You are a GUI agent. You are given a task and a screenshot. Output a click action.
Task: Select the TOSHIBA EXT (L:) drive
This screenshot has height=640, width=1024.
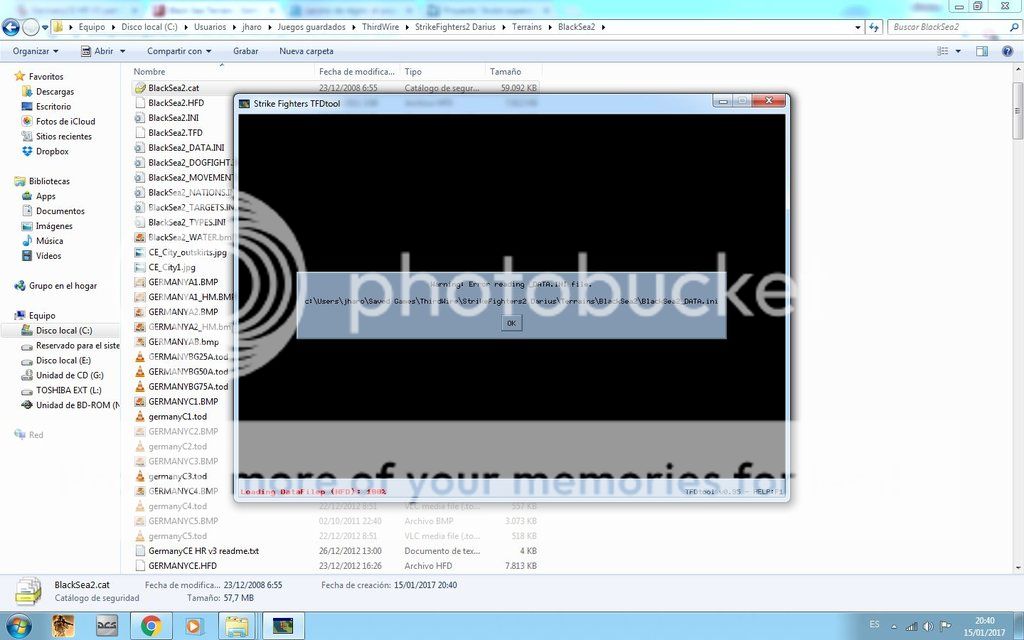click(x=69, y=391)
